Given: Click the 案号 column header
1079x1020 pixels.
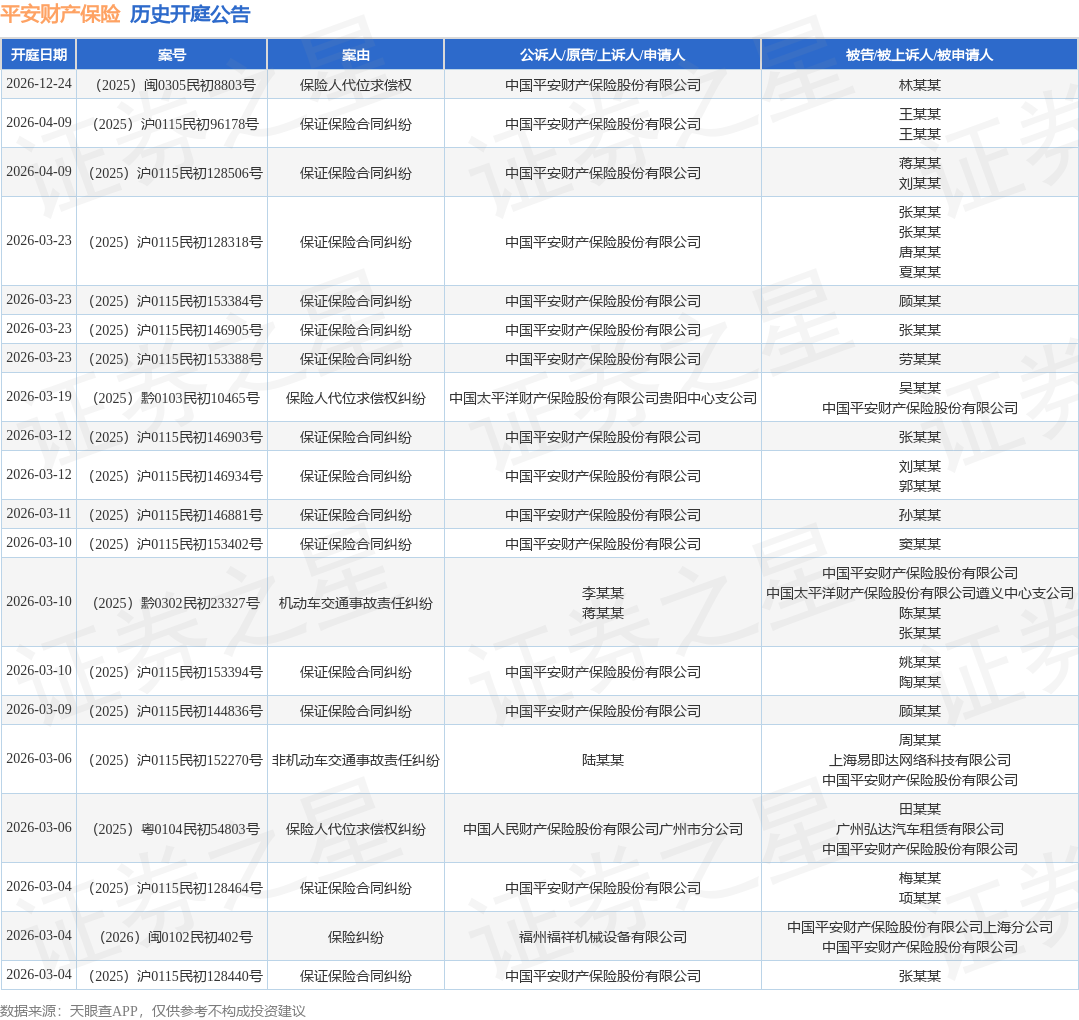Looking at the screenshot, I should [172, 54].
